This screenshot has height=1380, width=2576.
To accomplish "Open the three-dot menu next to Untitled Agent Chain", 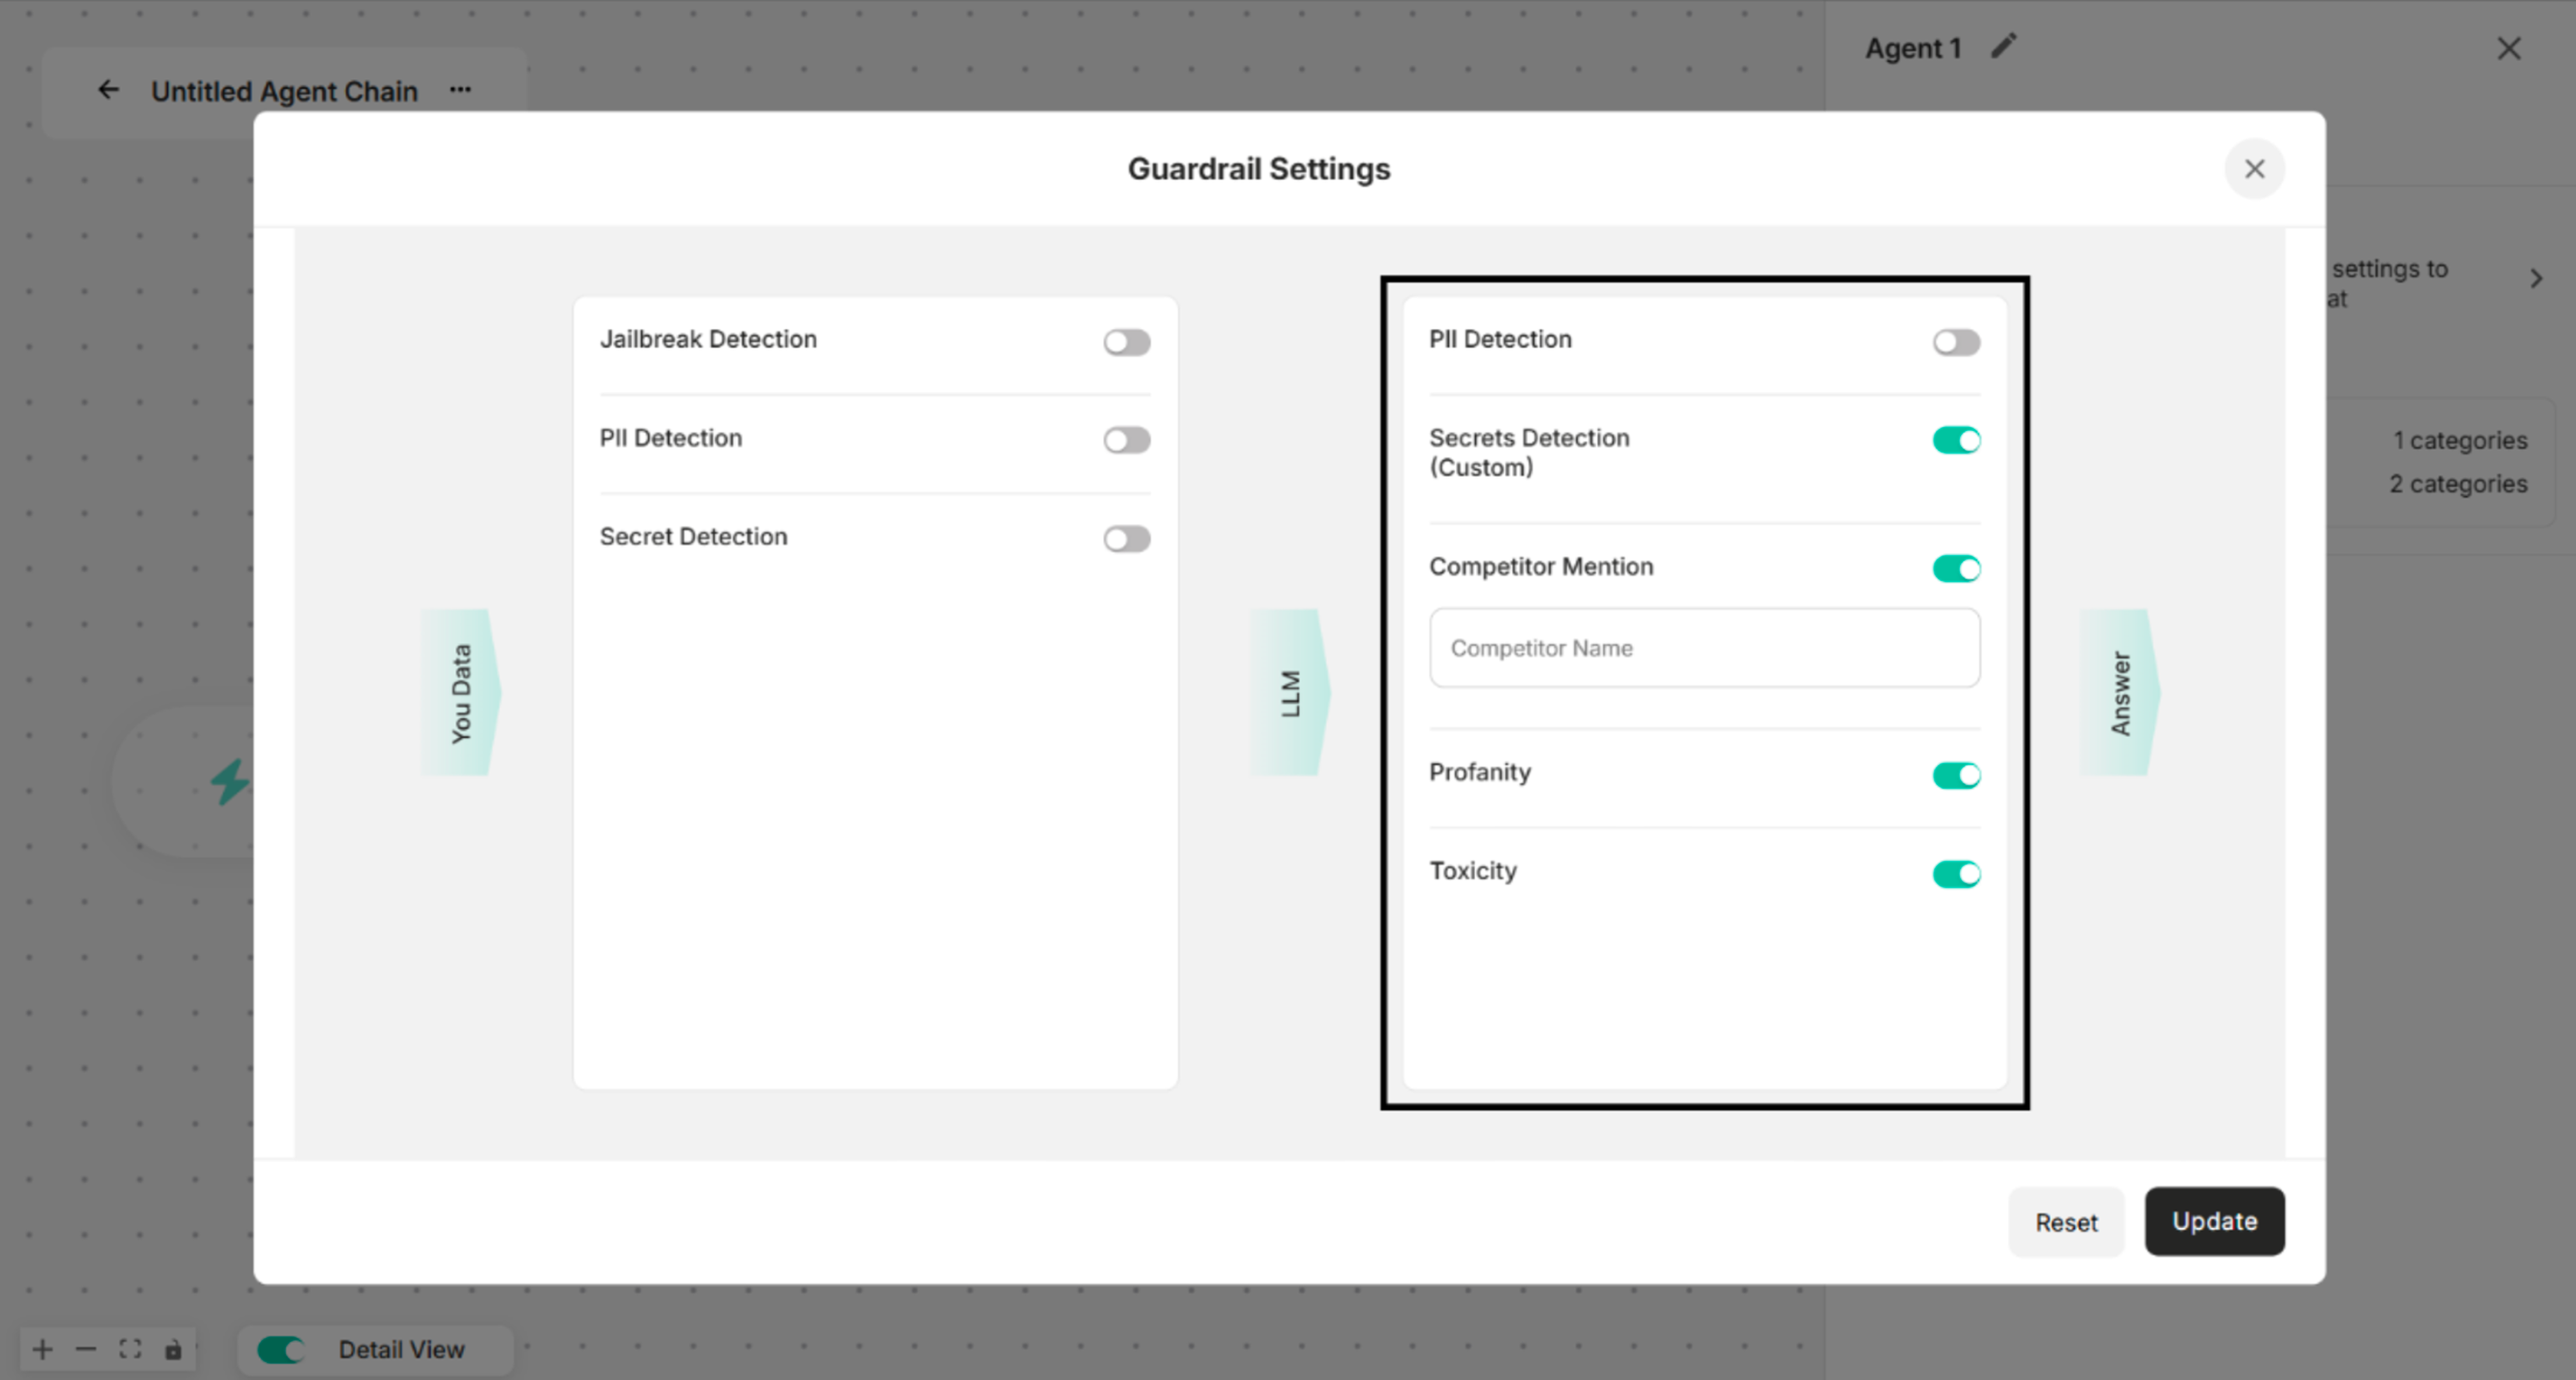I will [x=460, y=90].
